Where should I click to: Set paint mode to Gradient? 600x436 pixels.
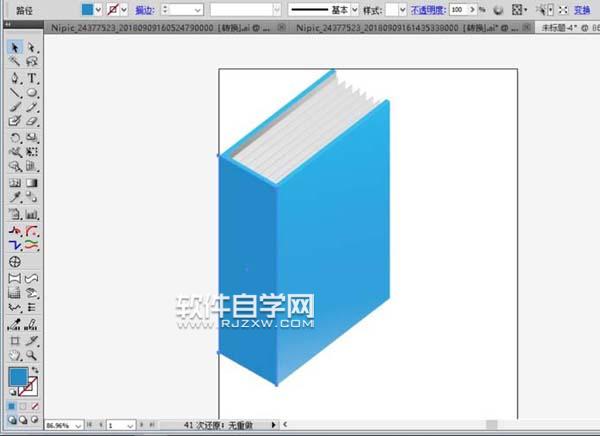(23, 406)
